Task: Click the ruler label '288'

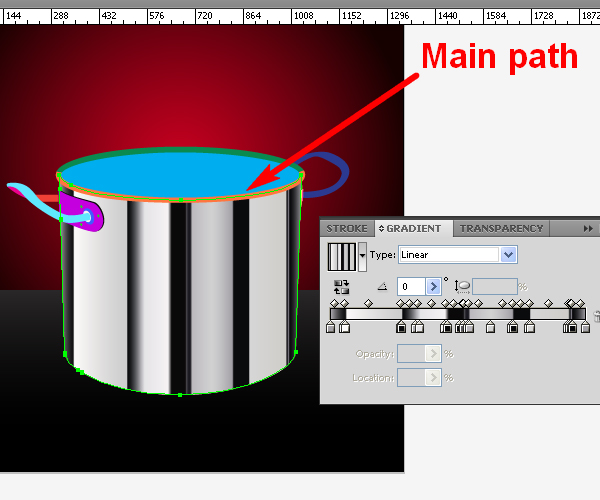Action: click(x=61, y=16)
